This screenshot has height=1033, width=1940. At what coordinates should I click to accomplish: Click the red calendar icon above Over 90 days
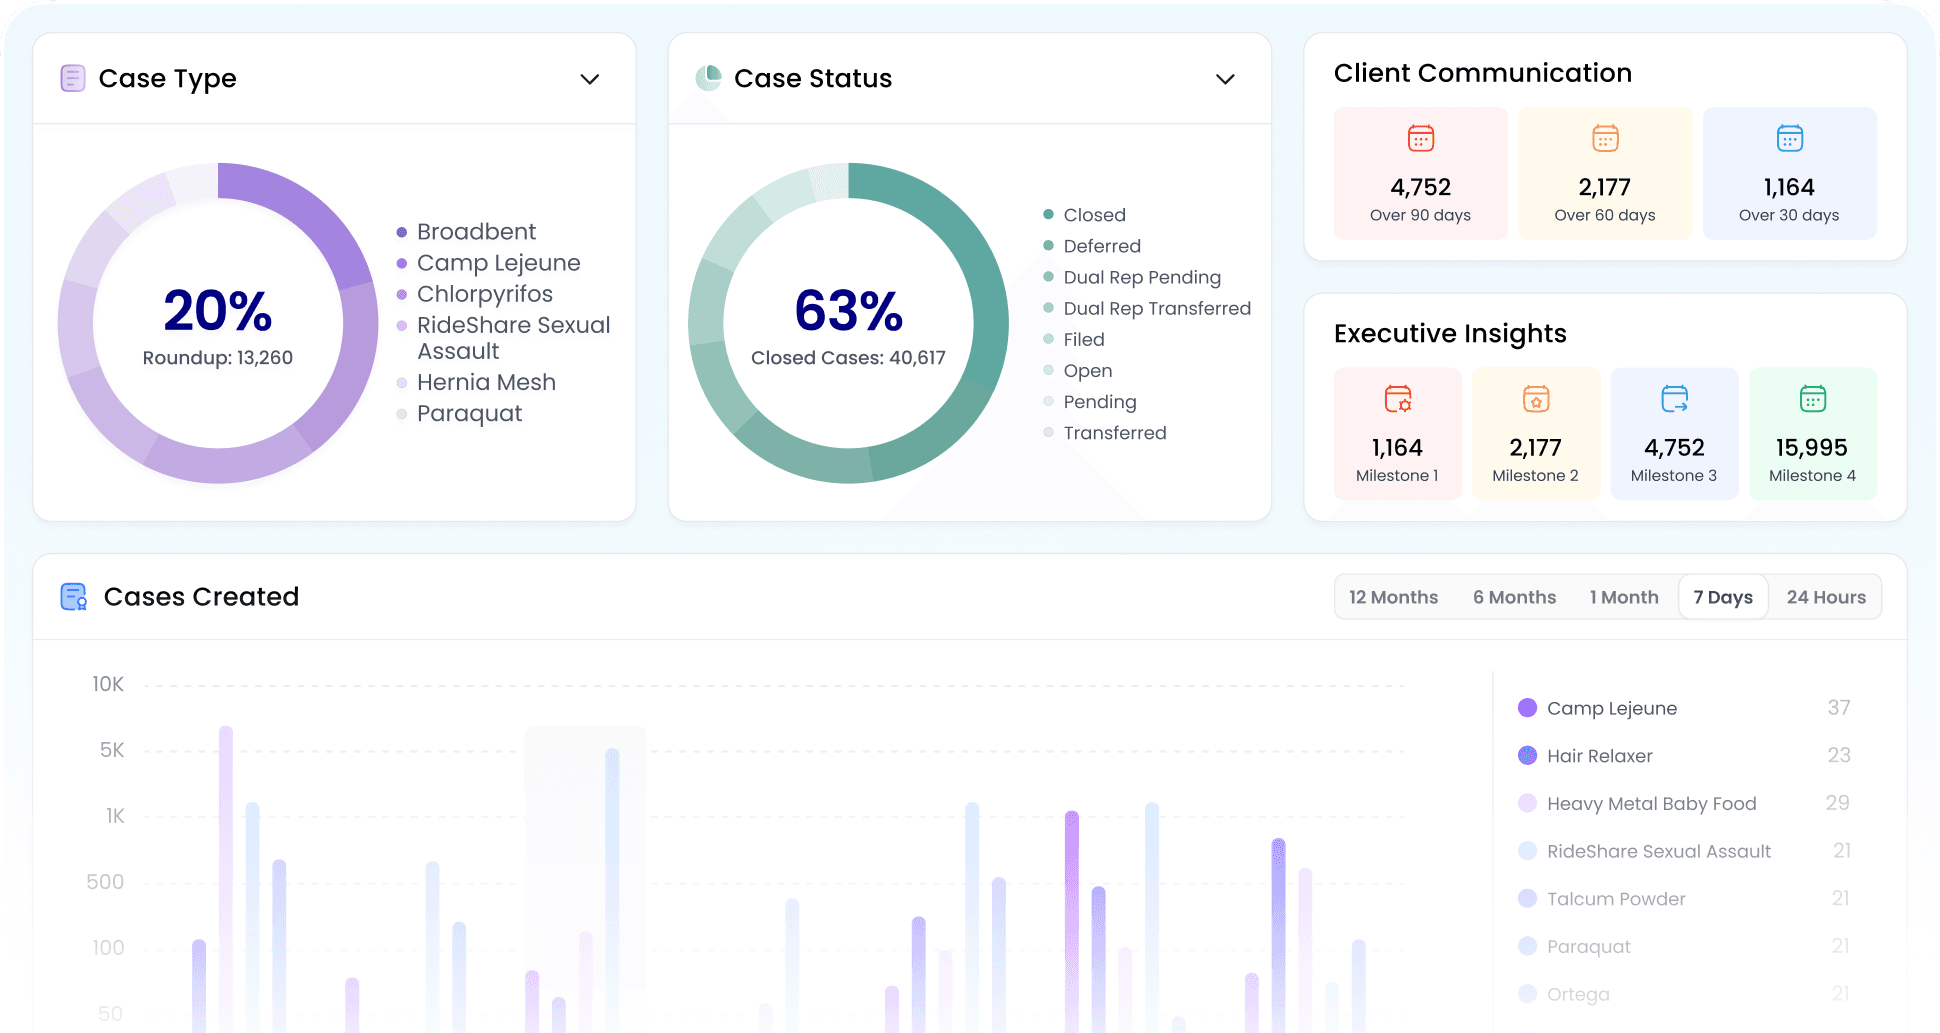tap(1420, 138)
